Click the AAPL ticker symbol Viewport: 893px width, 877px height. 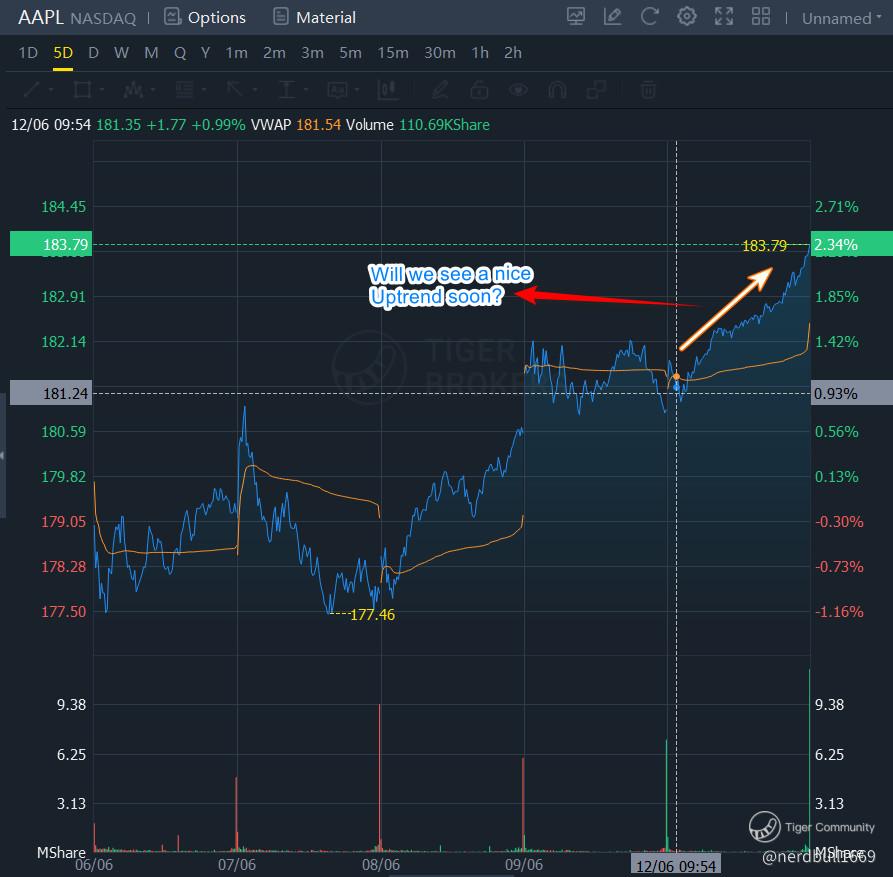pyautogui.click(x=41, y=18)
